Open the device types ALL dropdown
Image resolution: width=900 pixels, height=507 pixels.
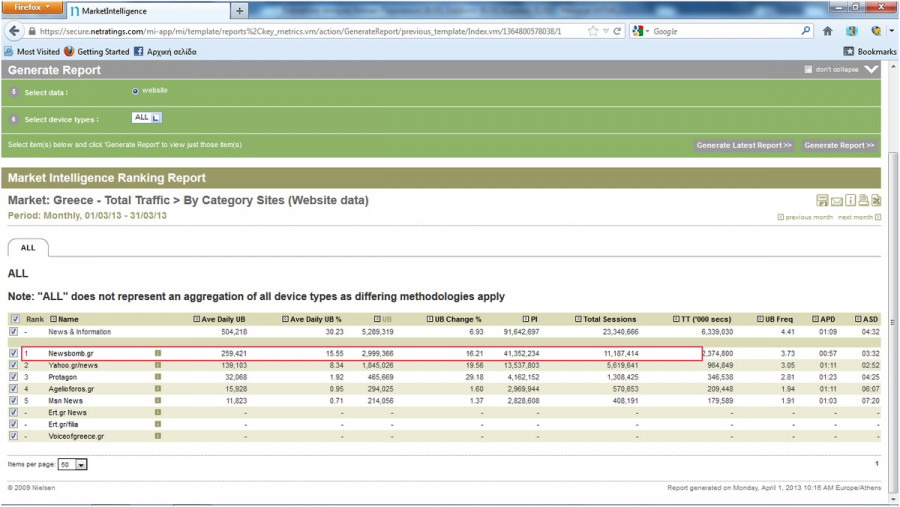coord(147,118)
